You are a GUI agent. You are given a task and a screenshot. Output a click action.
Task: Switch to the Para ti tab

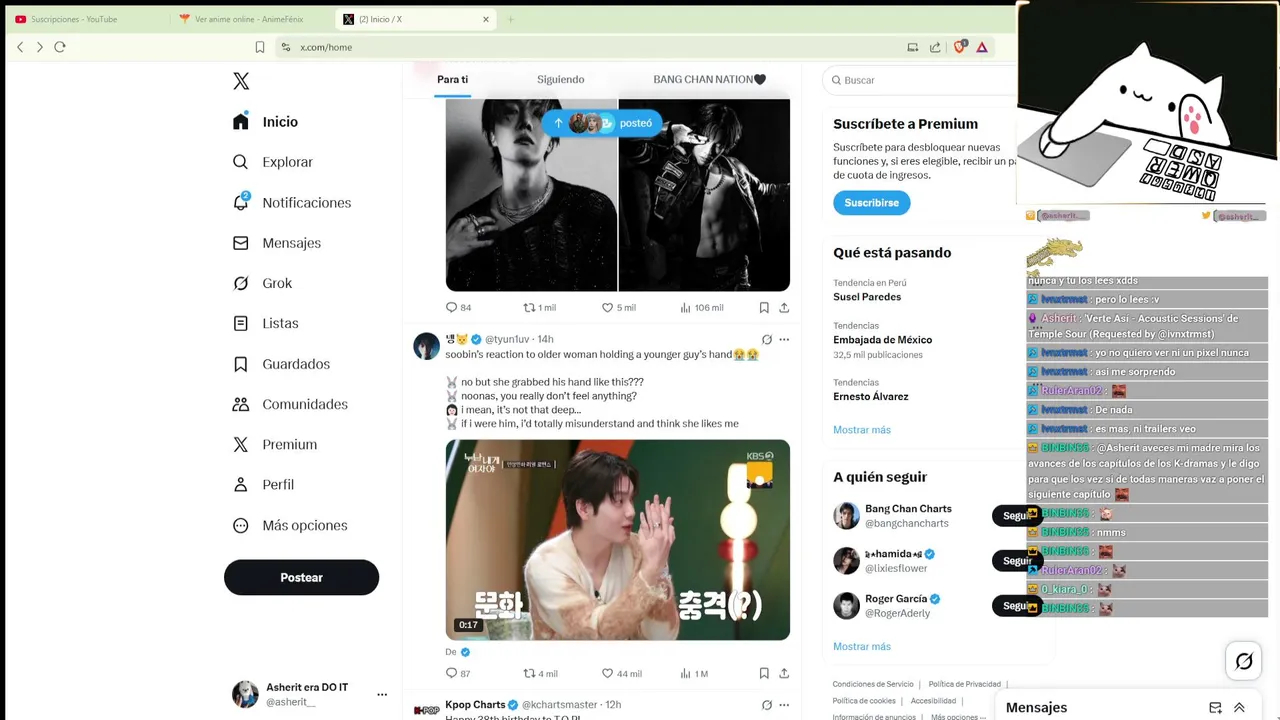click(x=453, y=80)
